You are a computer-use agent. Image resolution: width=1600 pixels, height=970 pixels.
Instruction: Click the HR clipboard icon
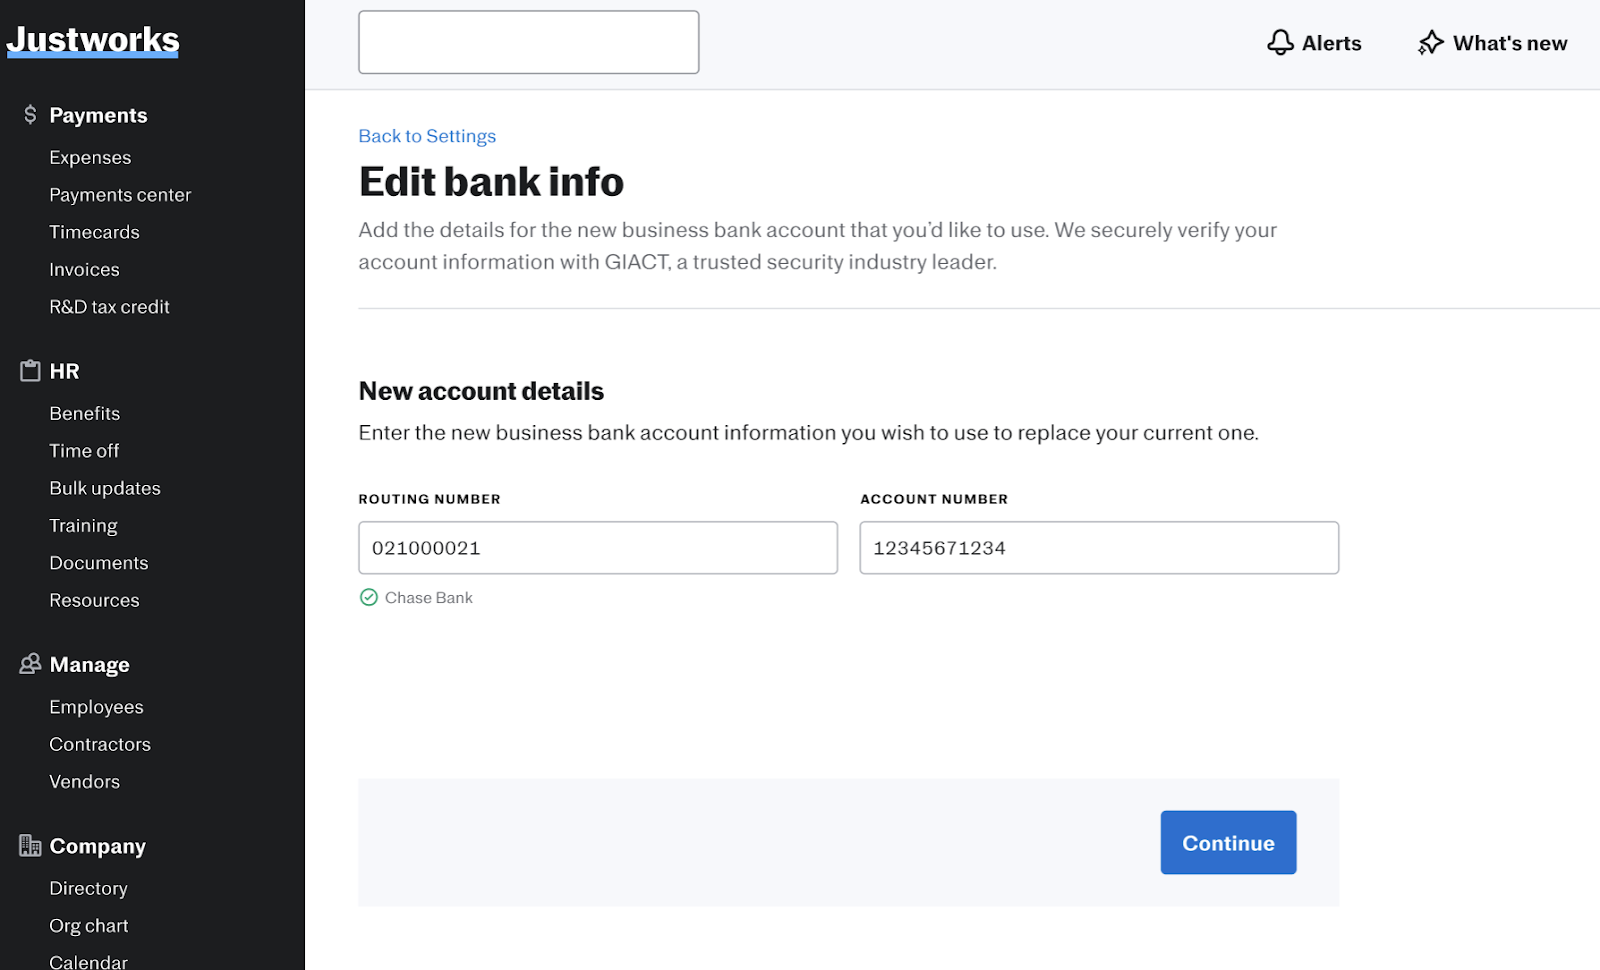30,371
